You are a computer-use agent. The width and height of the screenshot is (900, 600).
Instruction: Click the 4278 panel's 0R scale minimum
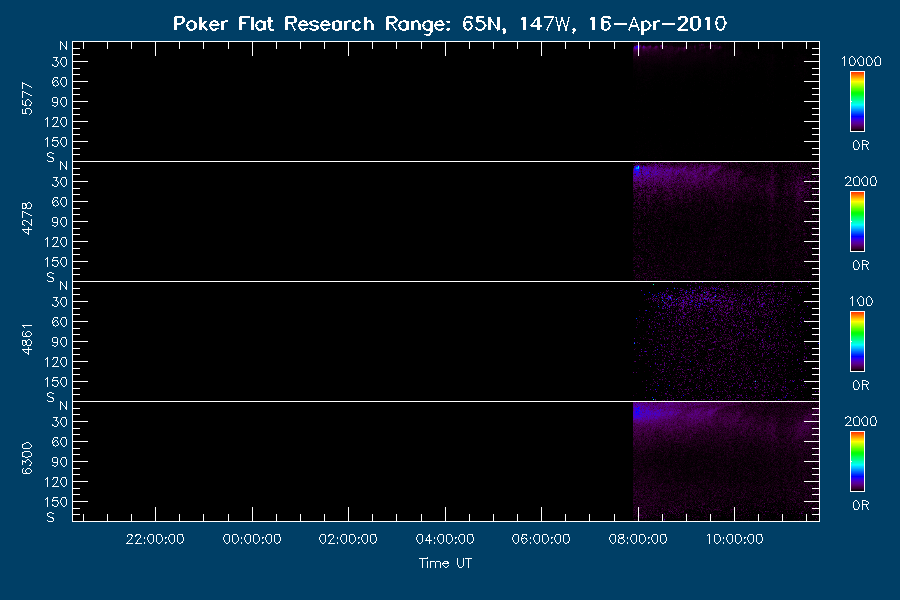pos(860,265)
